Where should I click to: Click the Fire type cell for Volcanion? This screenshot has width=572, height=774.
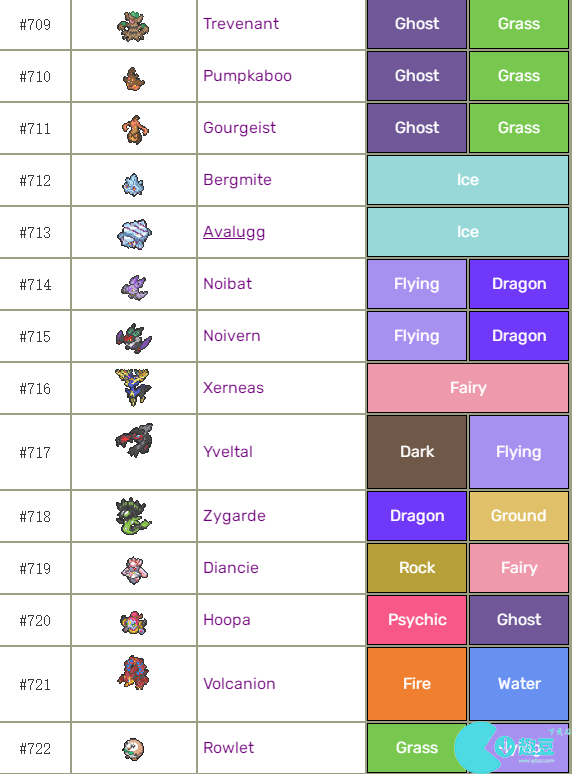coord(417,684)
